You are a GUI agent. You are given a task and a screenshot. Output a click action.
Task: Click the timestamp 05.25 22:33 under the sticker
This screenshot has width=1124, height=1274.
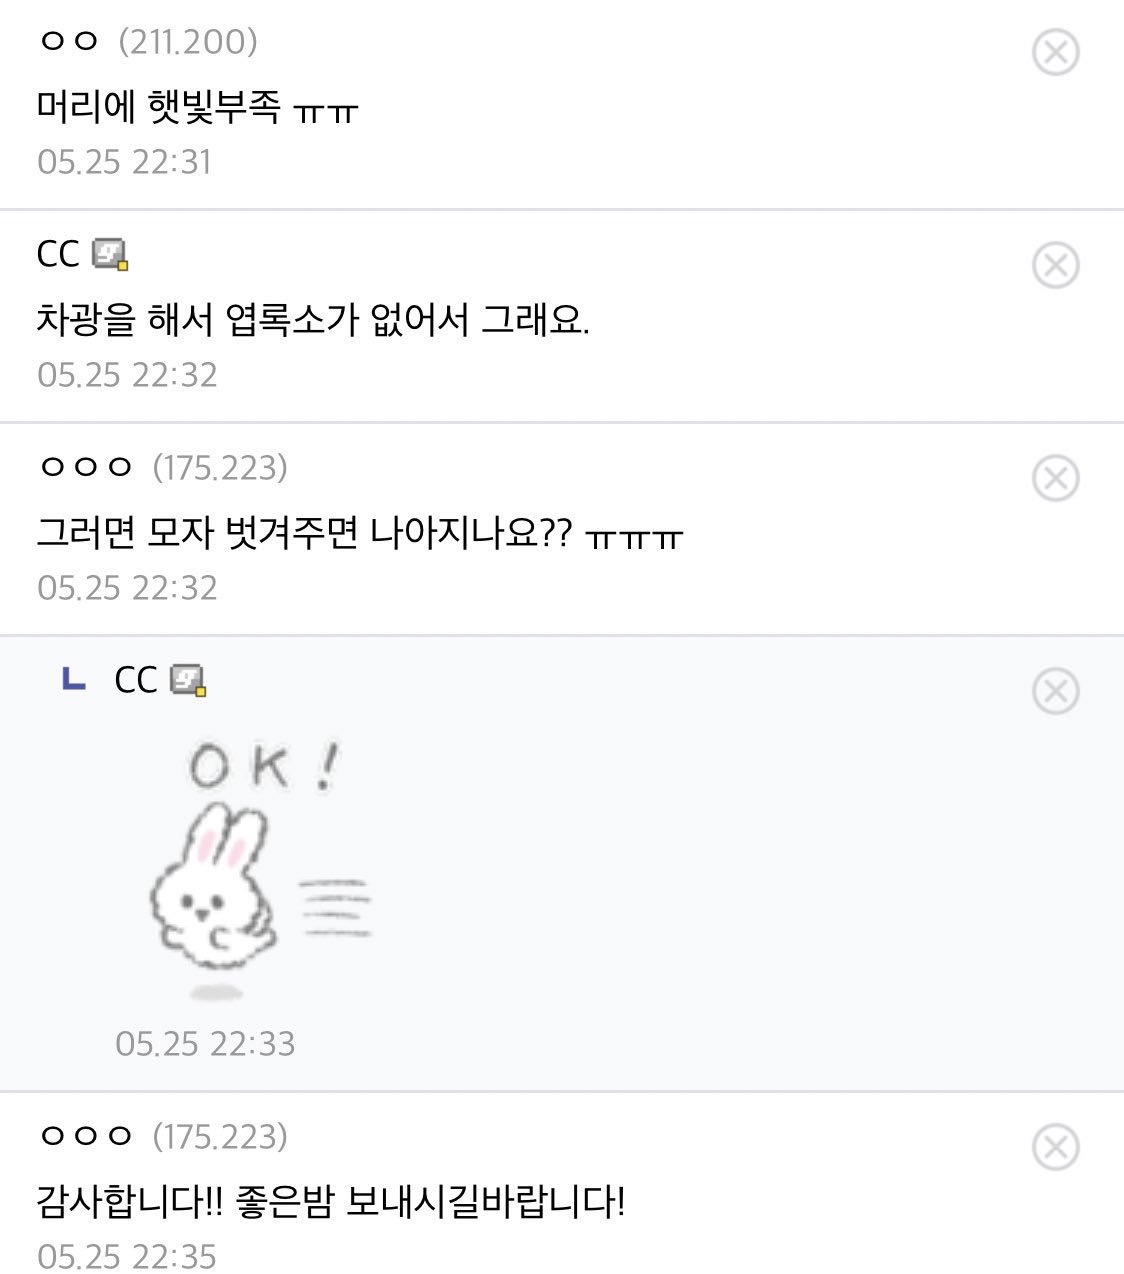pyautogui.click(x=205, y=1044)
